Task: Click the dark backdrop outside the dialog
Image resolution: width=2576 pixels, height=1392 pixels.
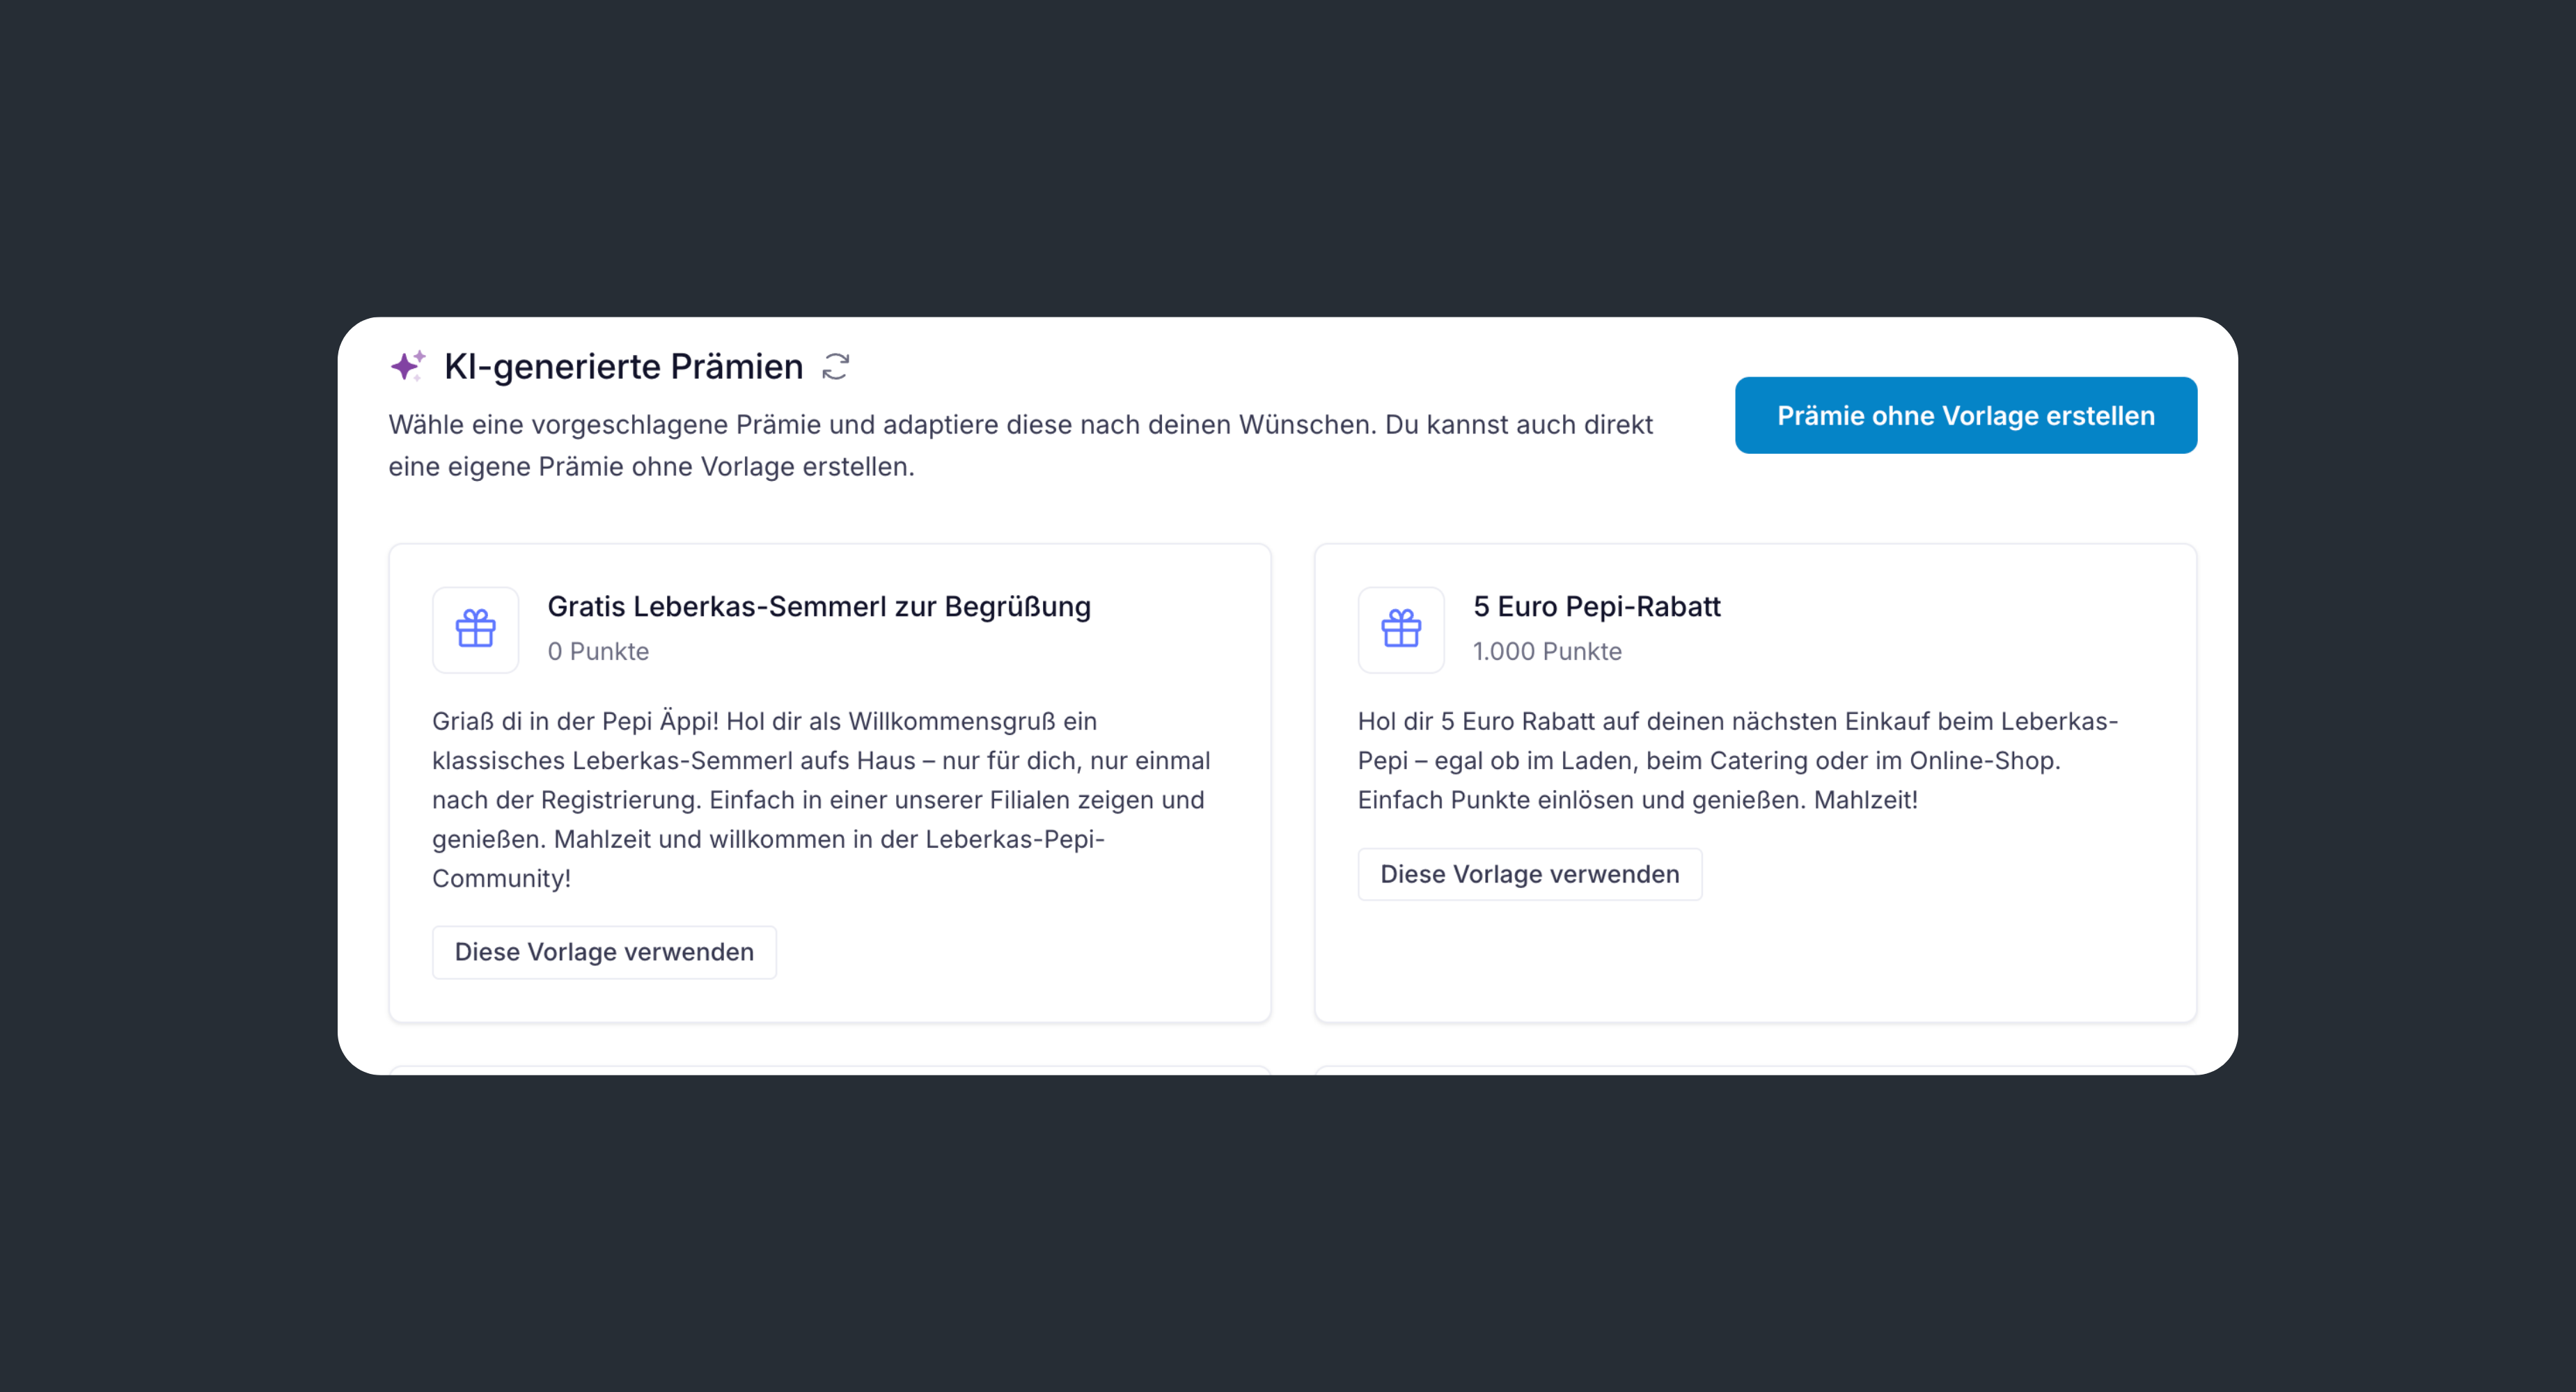Action: (x=1288, y=1230)
